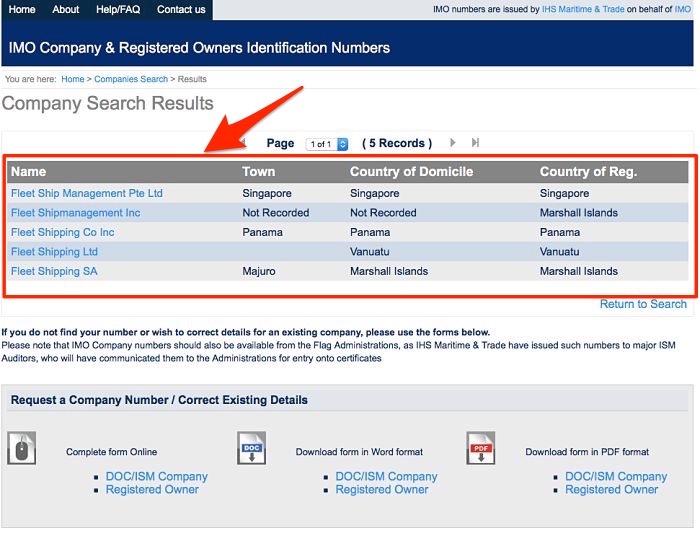Click the PDF download icon
This screenshot has width=700, height=536.
pos(481,448)
